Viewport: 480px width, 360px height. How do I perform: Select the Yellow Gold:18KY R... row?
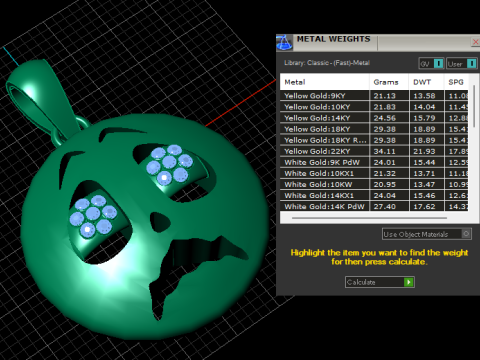tap(374, 140)
